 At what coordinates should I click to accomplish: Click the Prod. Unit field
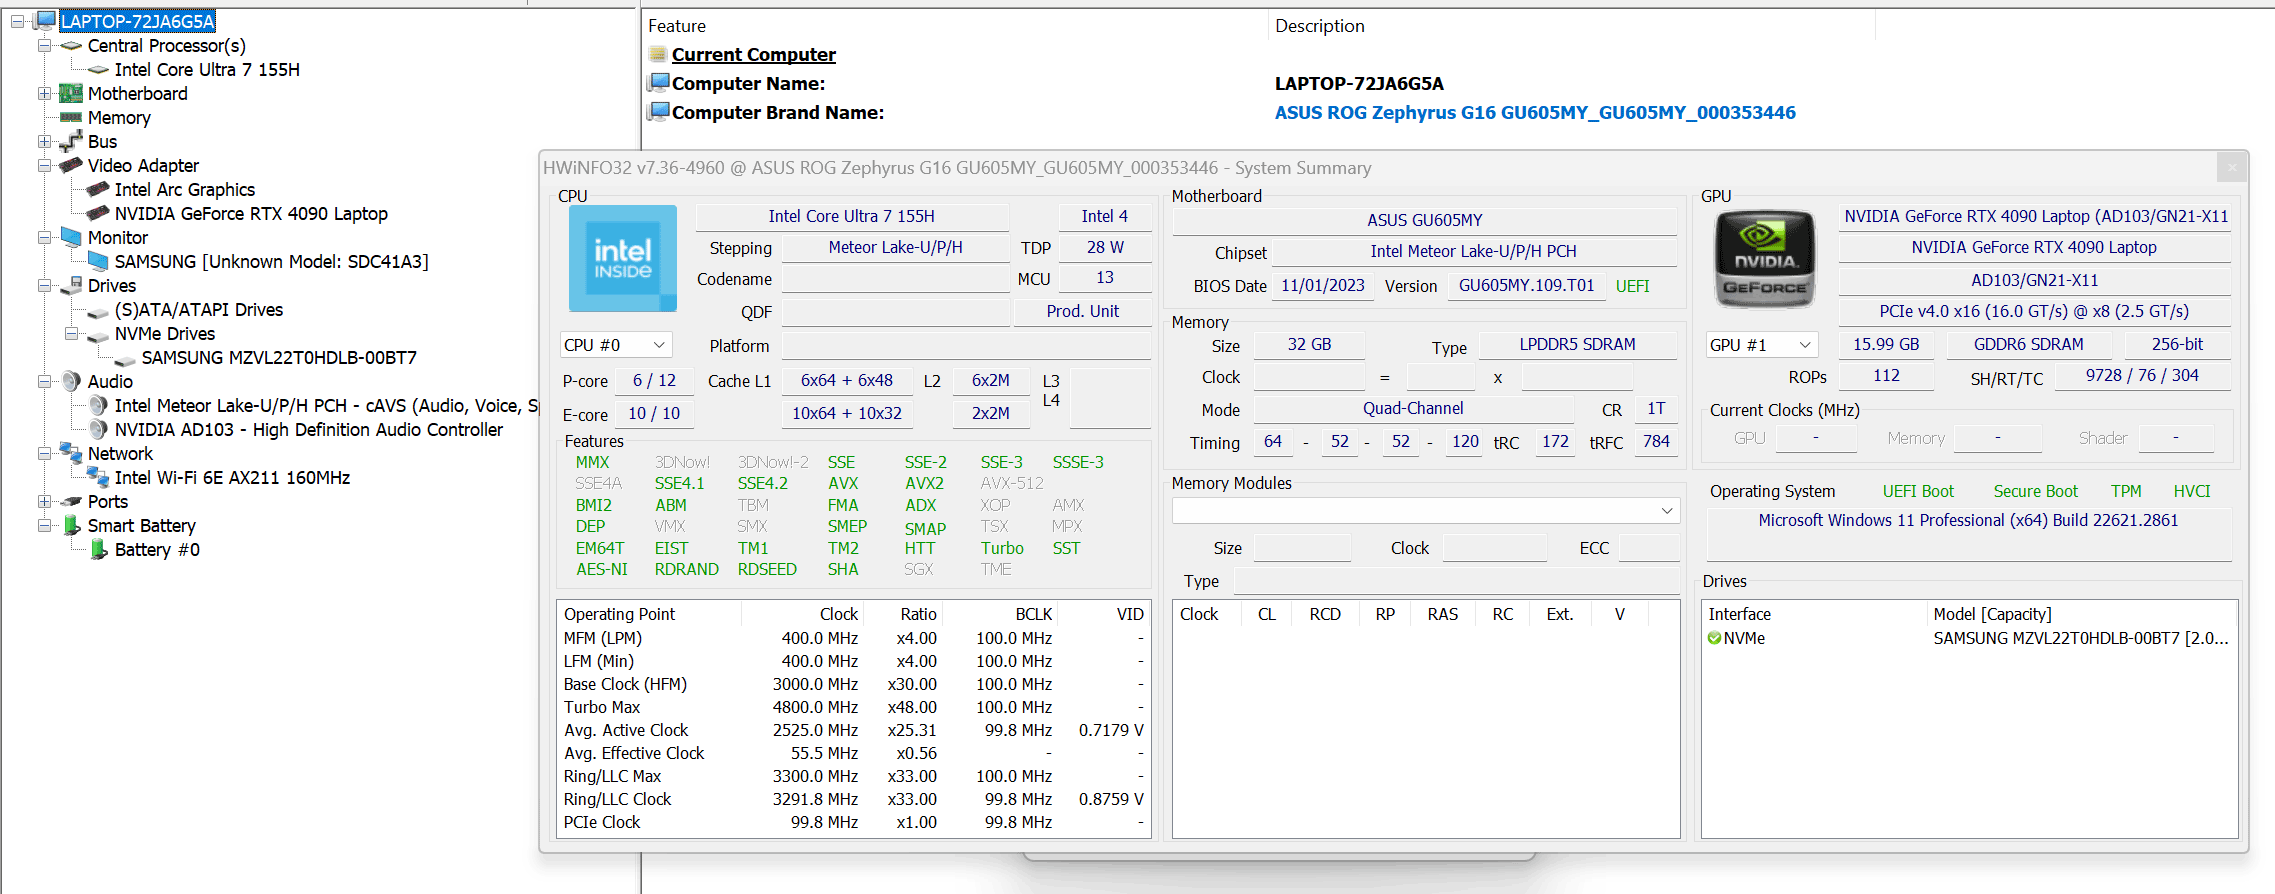point(1083,311)
